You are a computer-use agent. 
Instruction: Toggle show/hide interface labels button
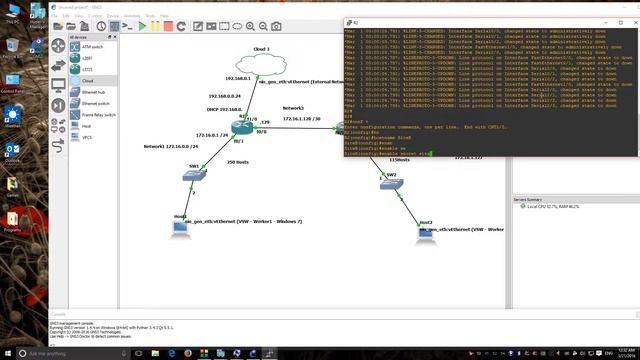[x=114, y=27]
